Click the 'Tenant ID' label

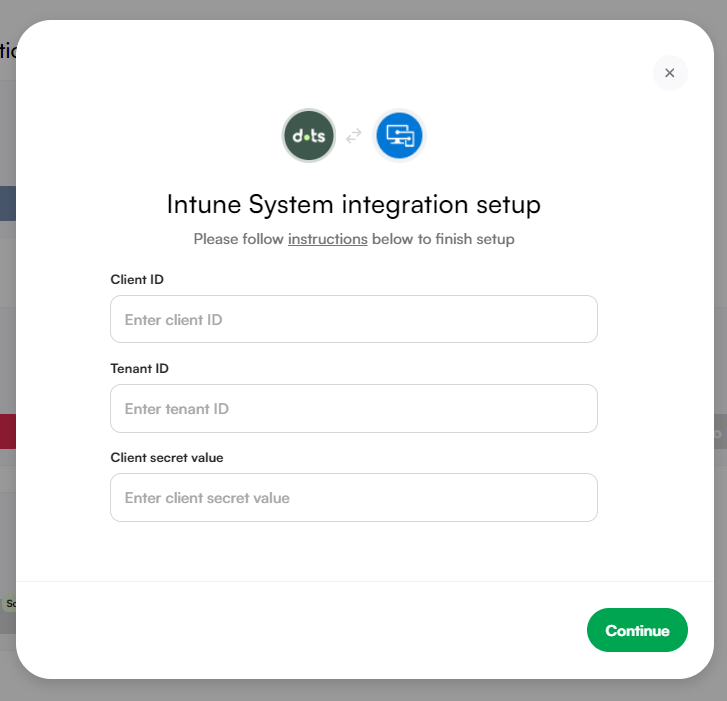tap(140, 369)
